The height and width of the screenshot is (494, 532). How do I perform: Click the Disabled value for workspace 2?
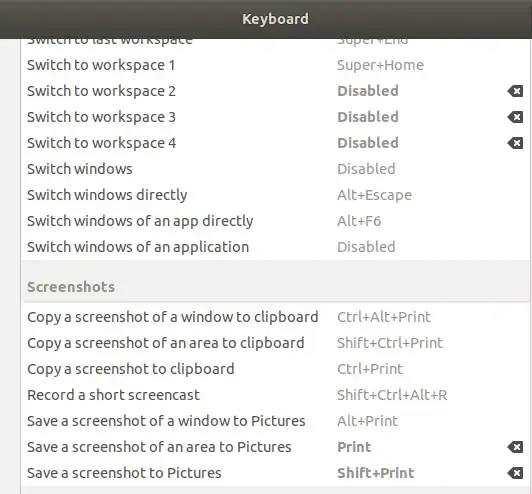tap(368, 91)
